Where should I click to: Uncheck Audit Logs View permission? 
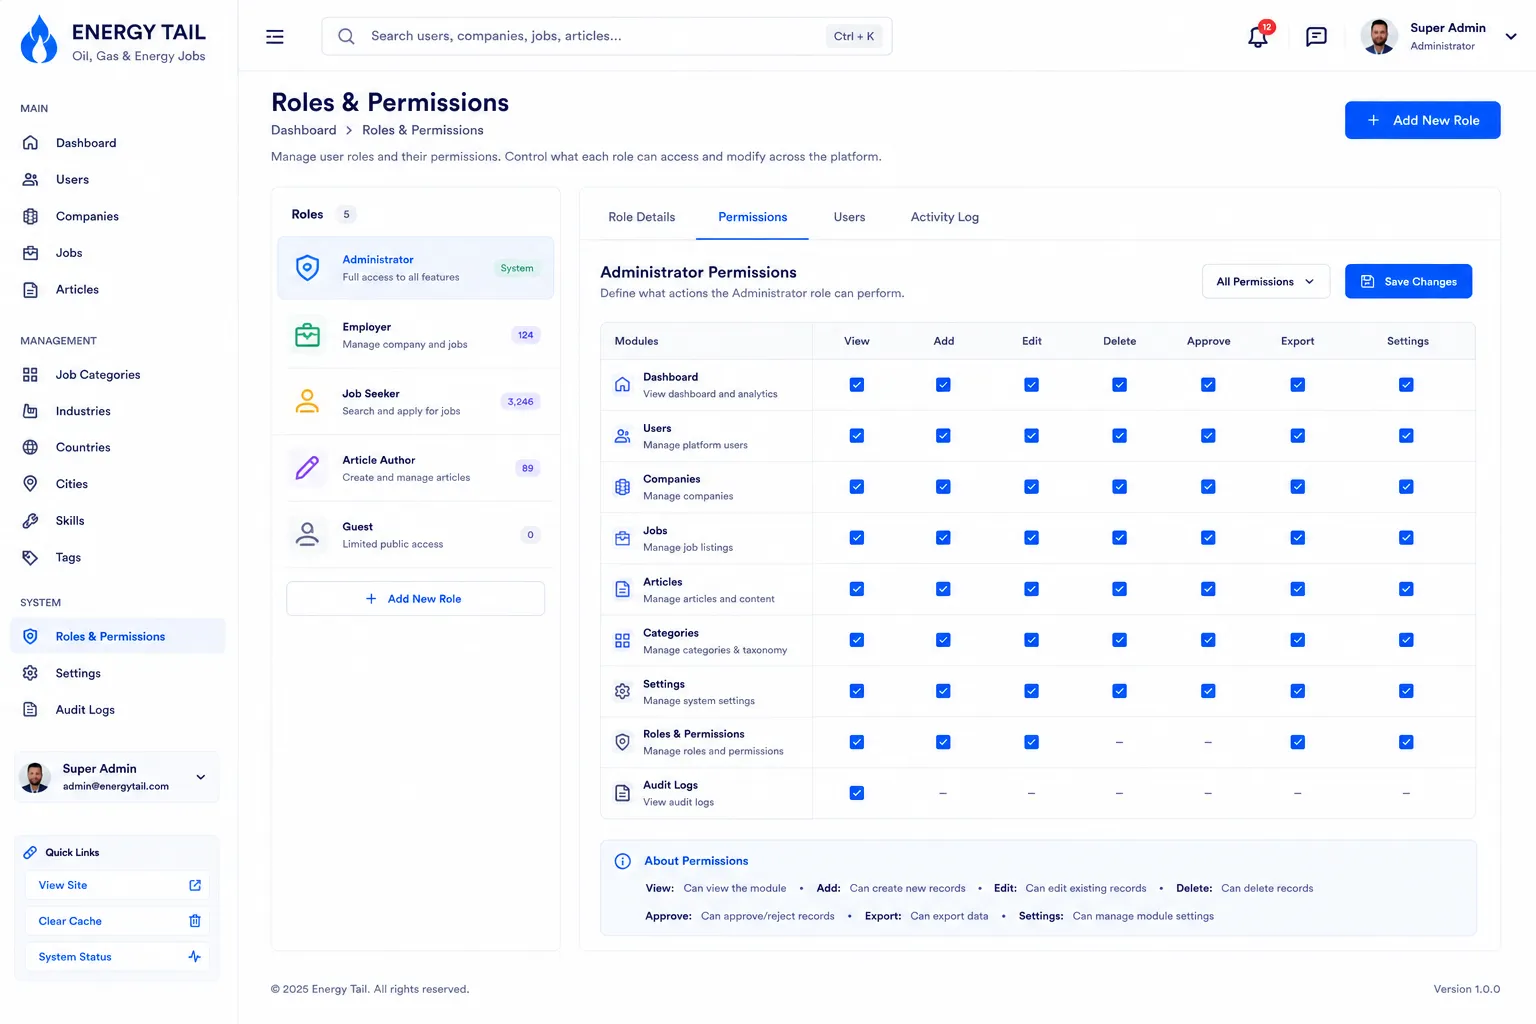pos(857,793)
